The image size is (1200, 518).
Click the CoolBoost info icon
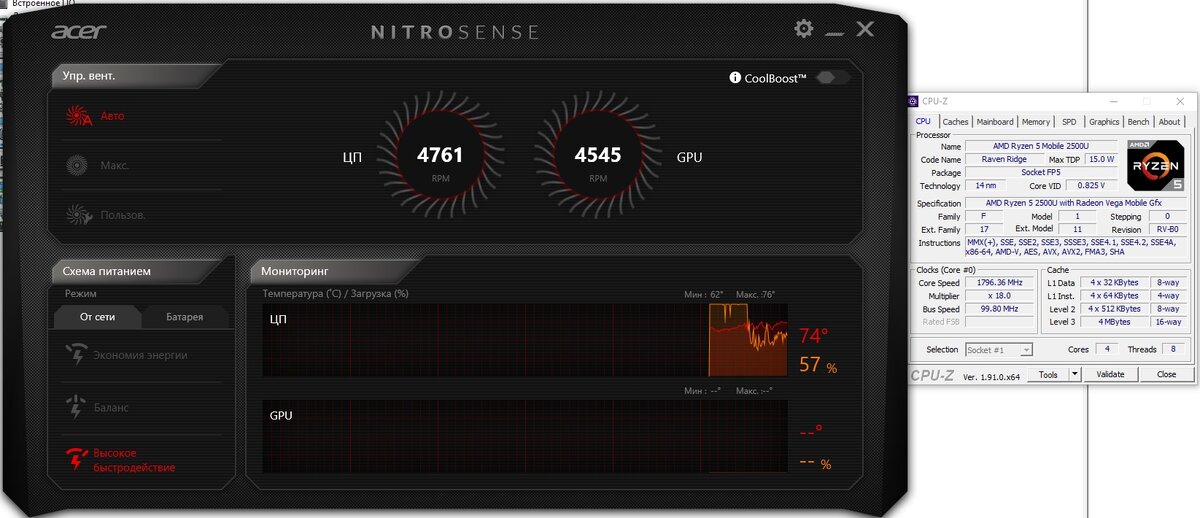(735, 78)
